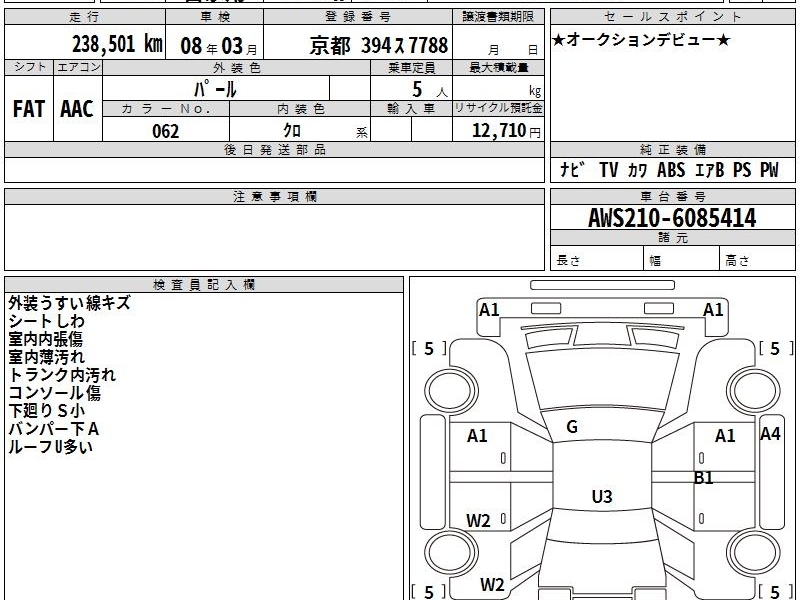Select the note シートしわ
Image resolution: width=800 pixels, height=600 pixels.
[x=46, y=321]
